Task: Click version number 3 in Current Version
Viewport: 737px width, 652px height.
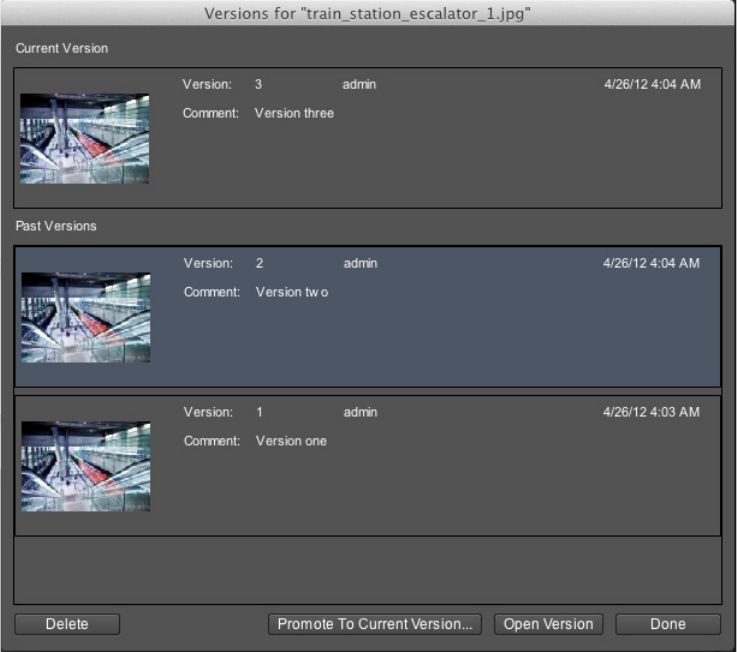Action: click(259, 85)
